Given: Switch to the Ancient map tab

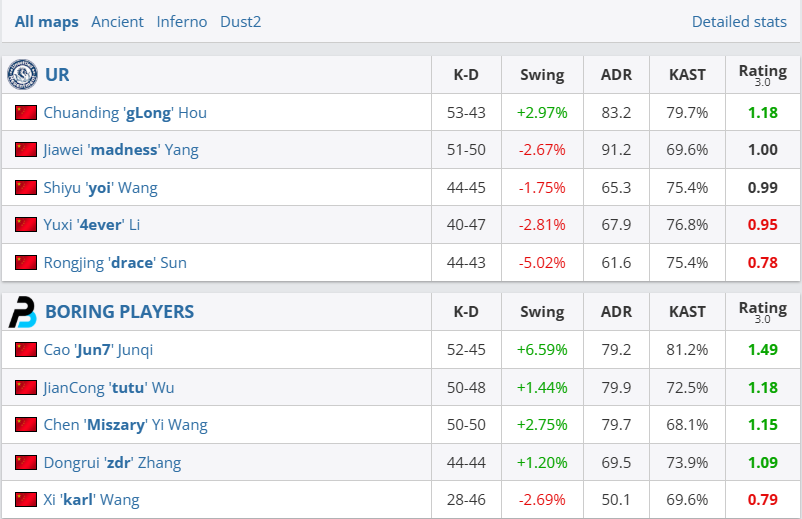Looking at the screenshot, I should (x=117, y=21).
